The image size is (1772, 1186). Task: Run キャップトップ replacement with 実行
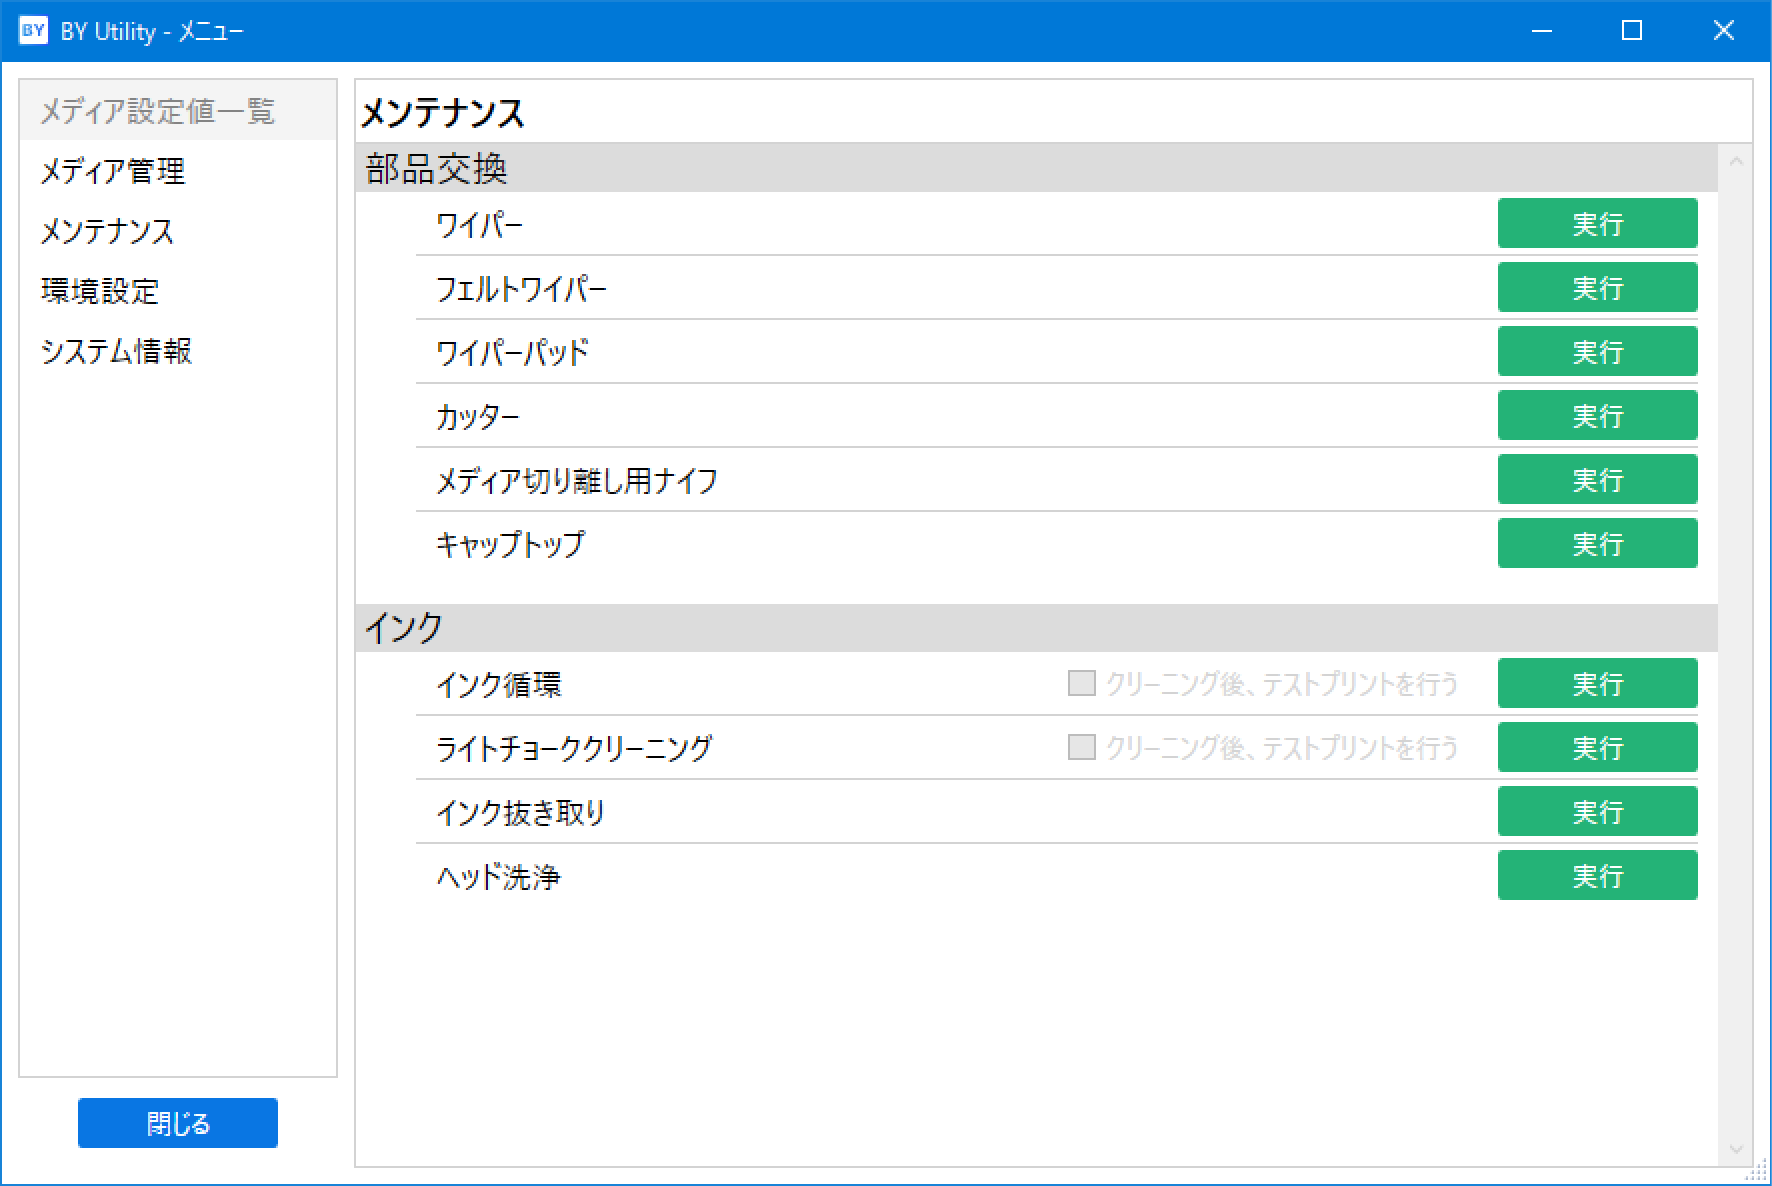pyautogui.click(x=1597, y=543)
